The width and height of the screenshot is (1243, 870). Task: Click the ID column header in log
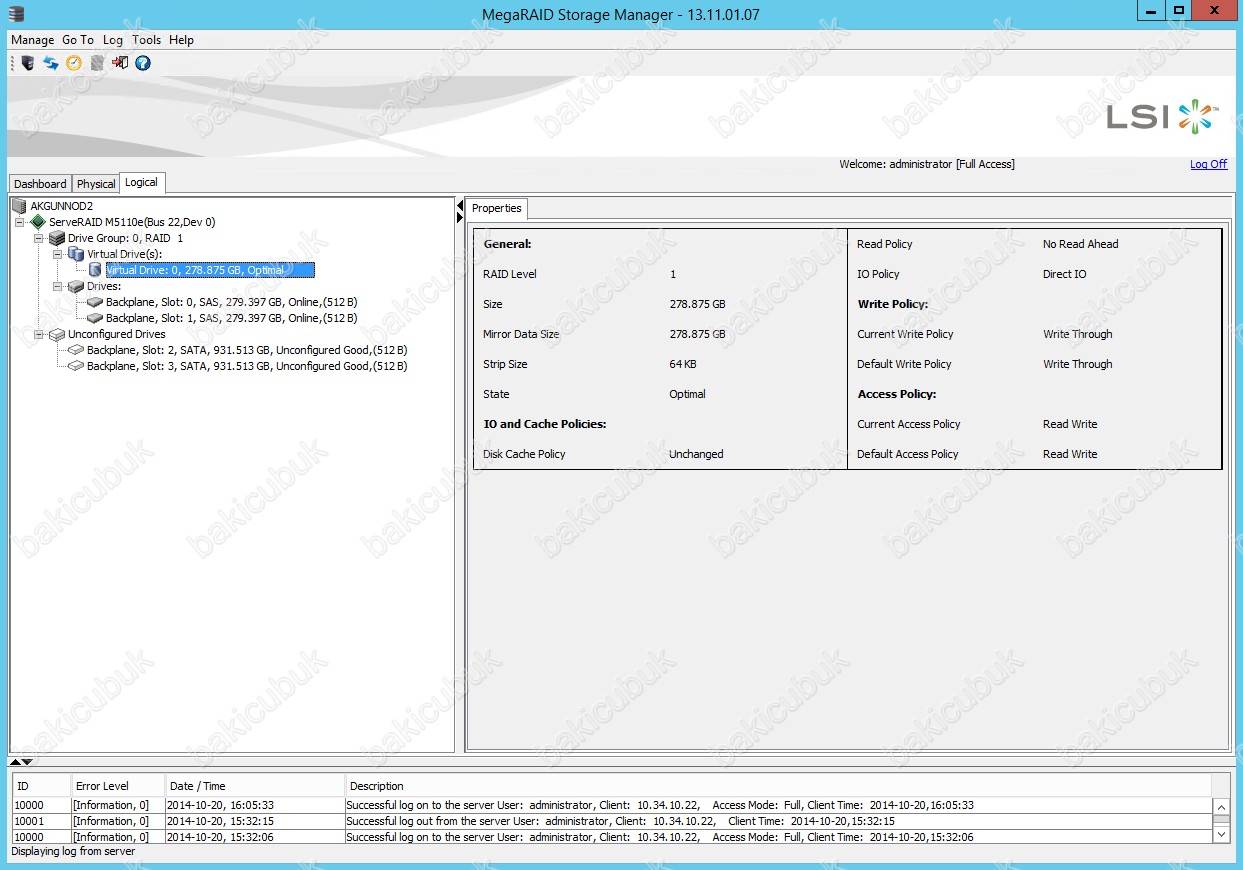coord(41,786)
